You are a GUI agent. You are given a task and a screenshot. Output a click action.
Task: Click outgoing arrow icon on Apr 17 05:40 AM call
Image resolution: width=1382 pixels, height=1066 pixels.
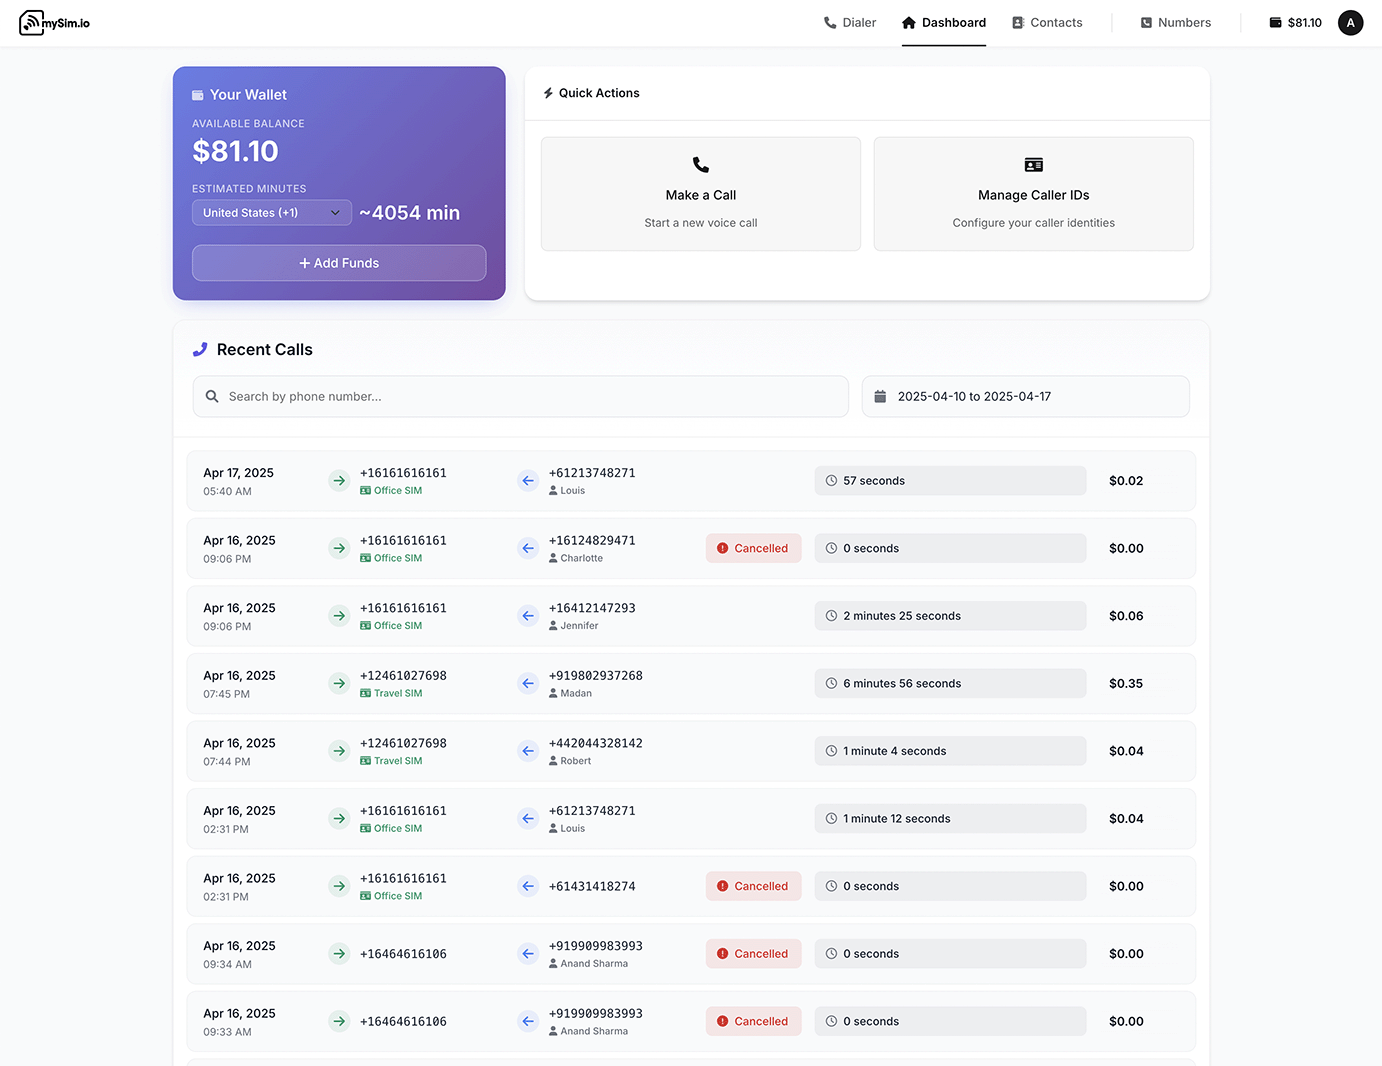[339, 481]
